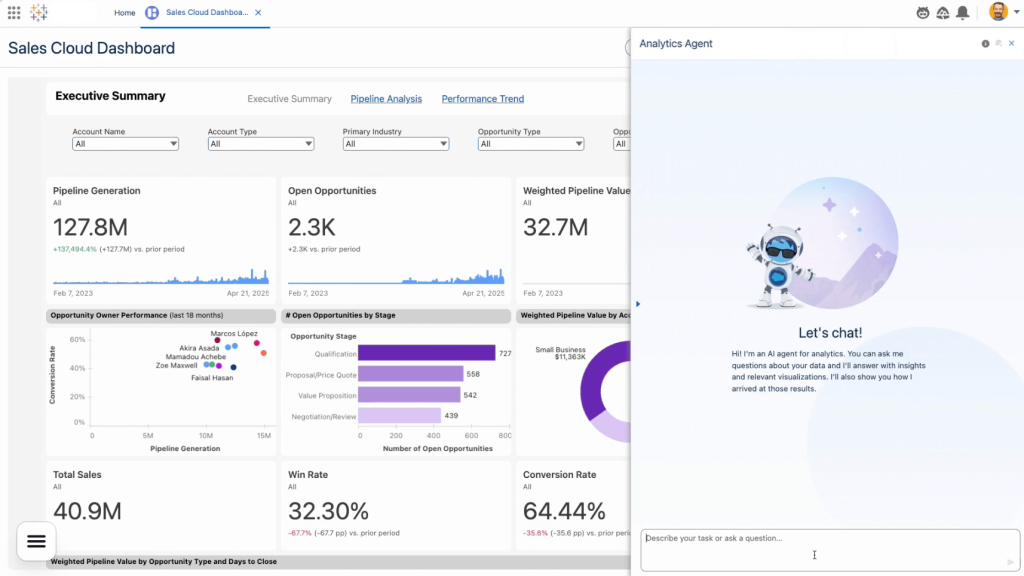Open the Salesforce App Launcher grid
Image resolution: width=1024 pixels, height=576 pixels.
coord(12,12)
